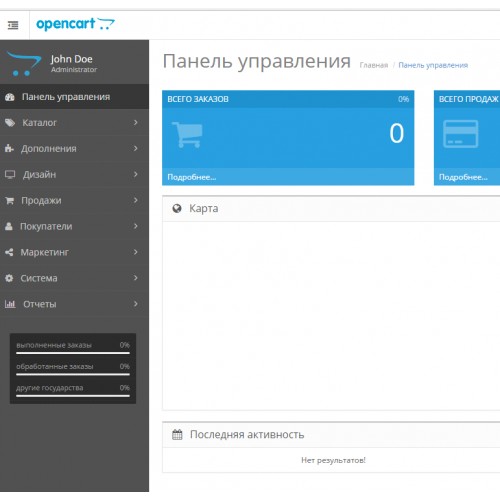500x500 pixels.
Task: Expand the Дизайн chevron arrow
Action: click(x=136, y=174)
